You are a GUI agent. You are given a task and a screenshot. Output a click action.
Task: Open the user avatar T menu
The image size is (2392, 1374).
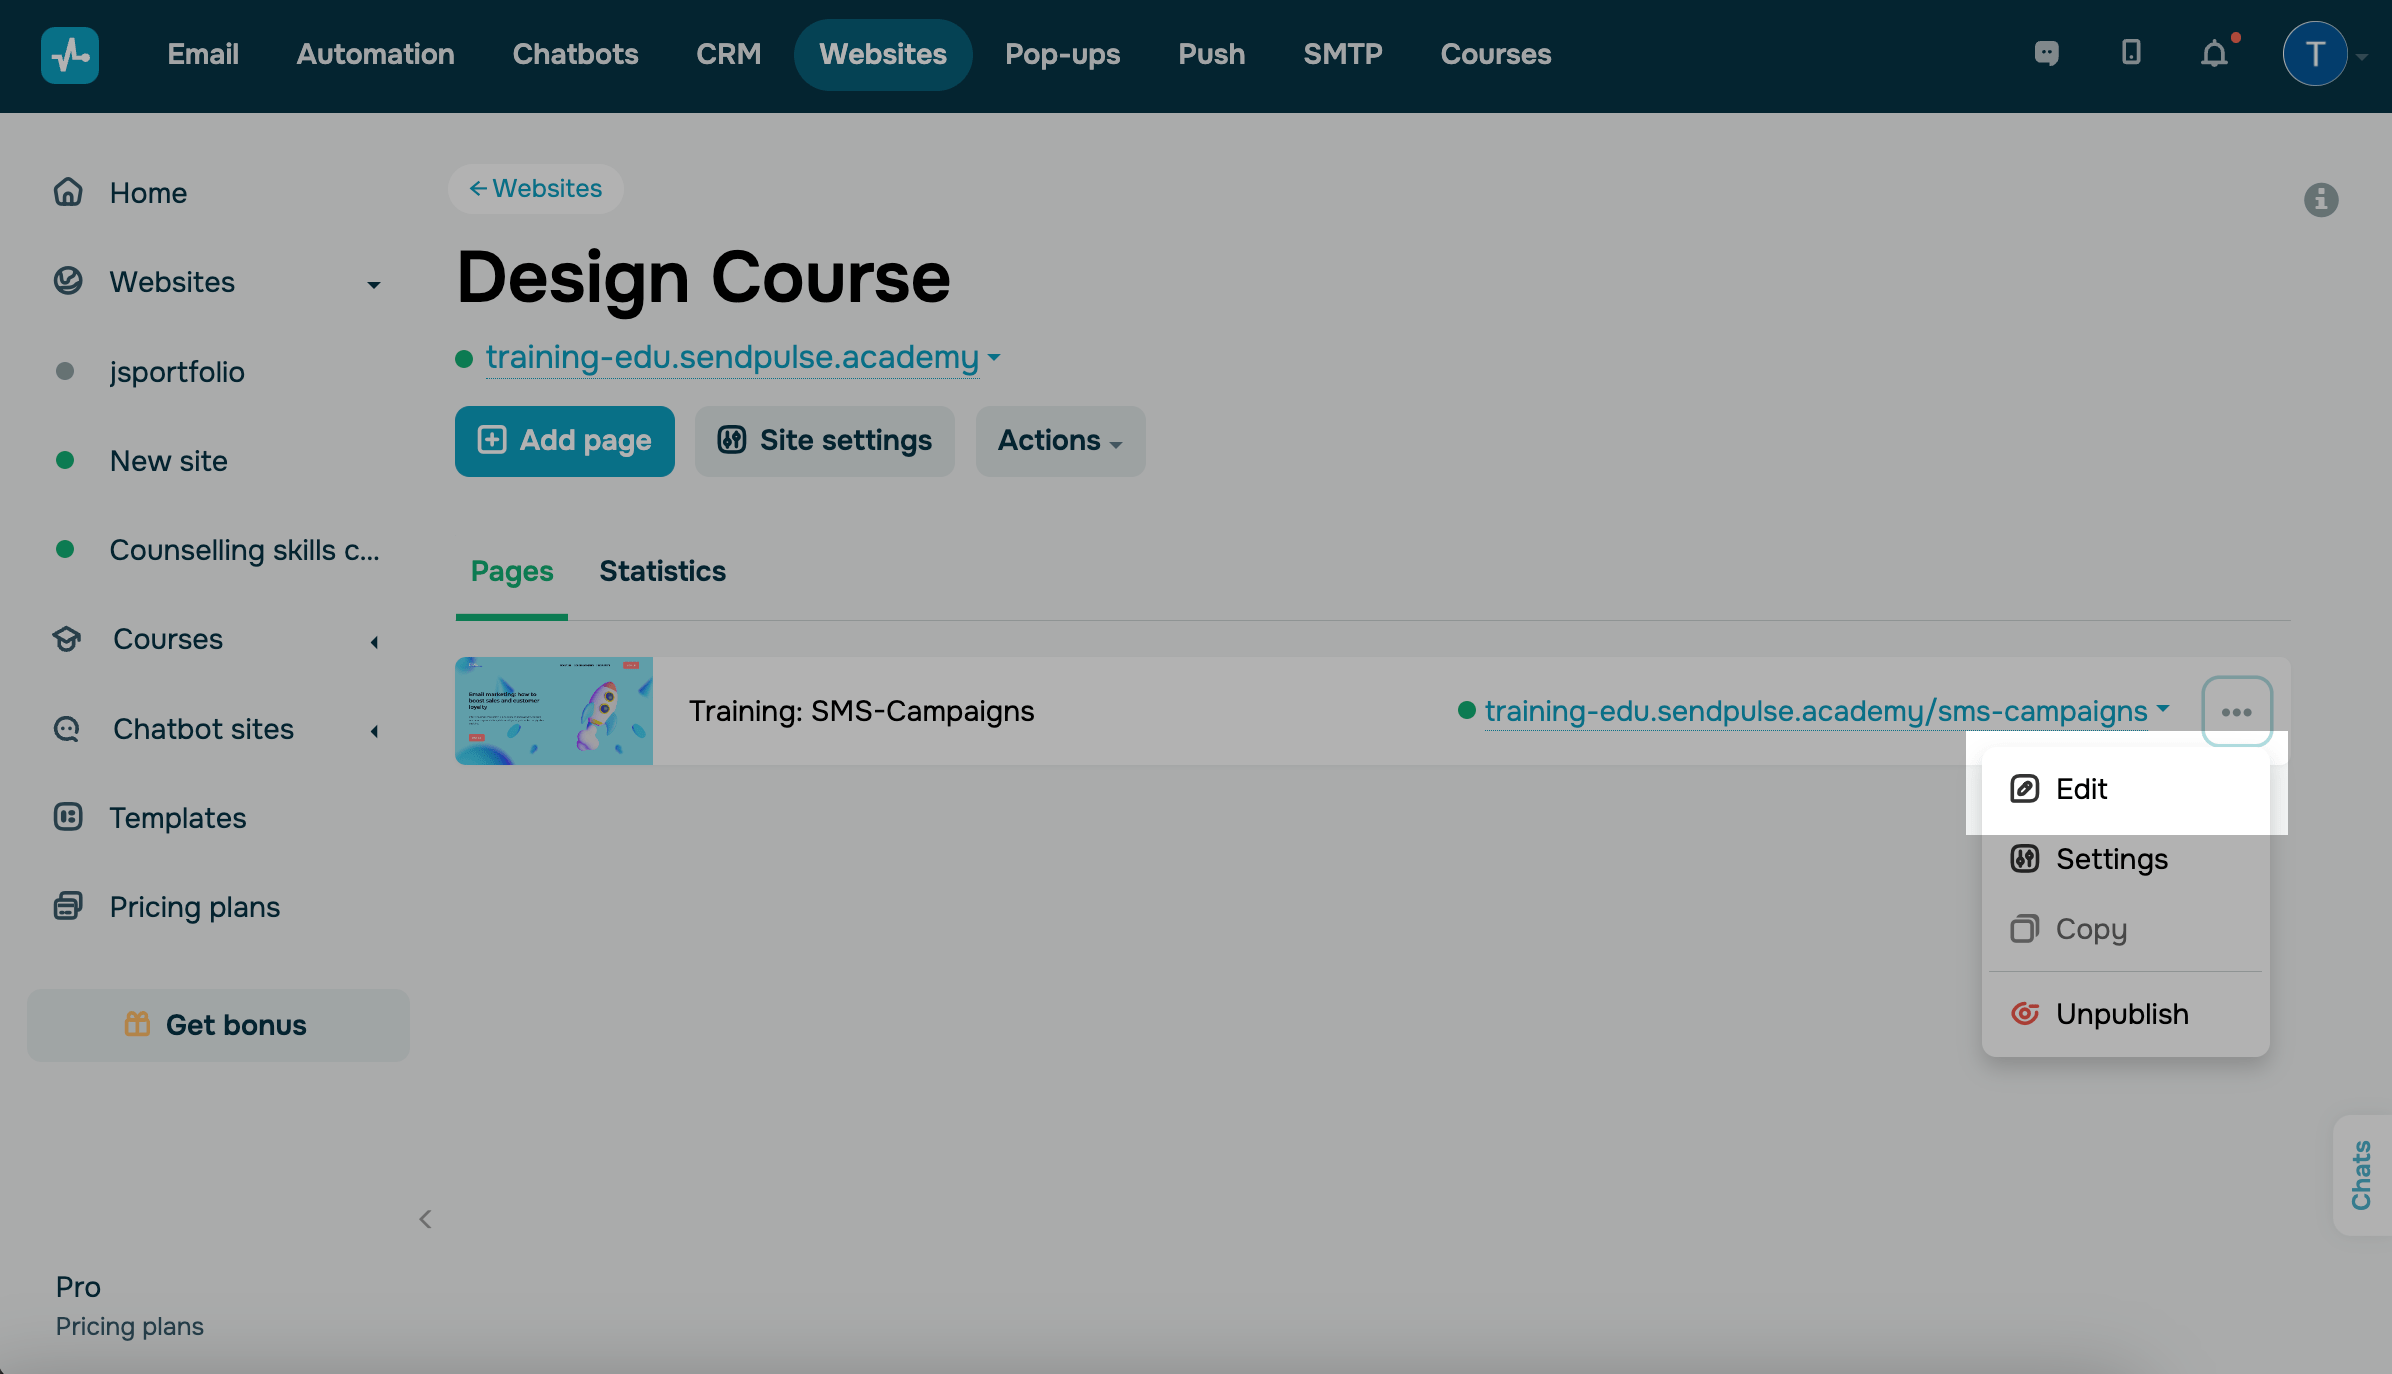(2315, 54)
